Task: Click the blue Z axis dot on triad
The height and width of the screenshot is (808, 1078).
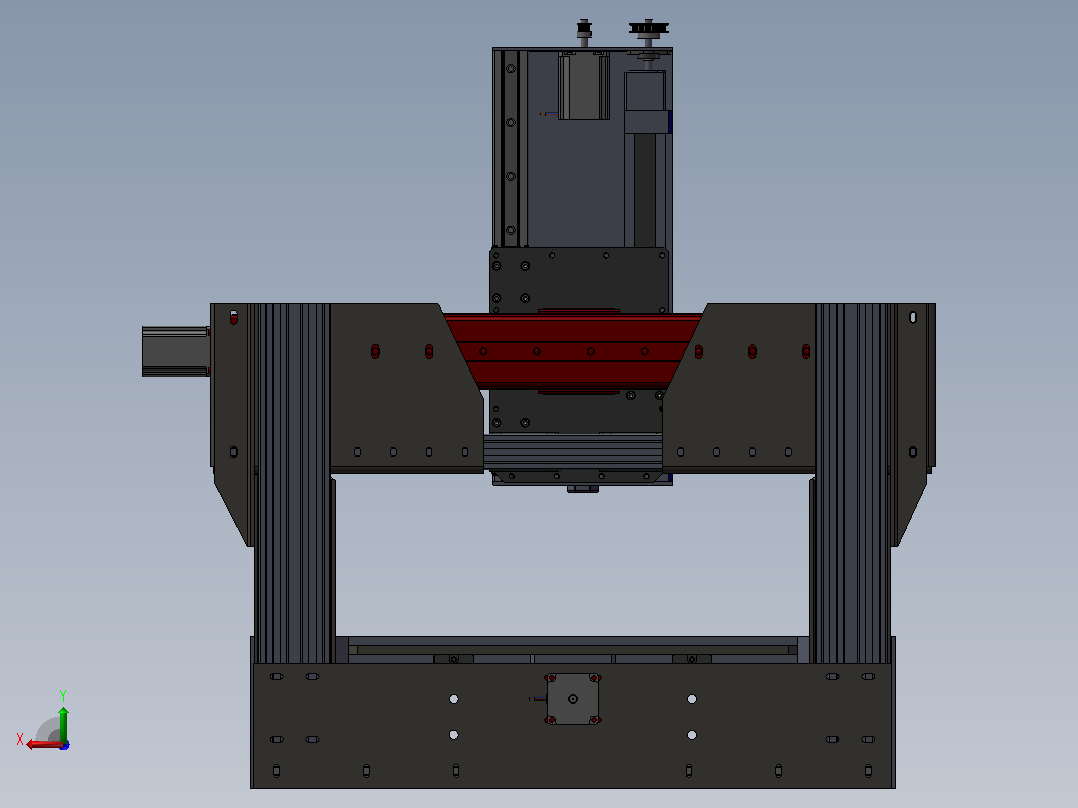Action: pos(65,745)
